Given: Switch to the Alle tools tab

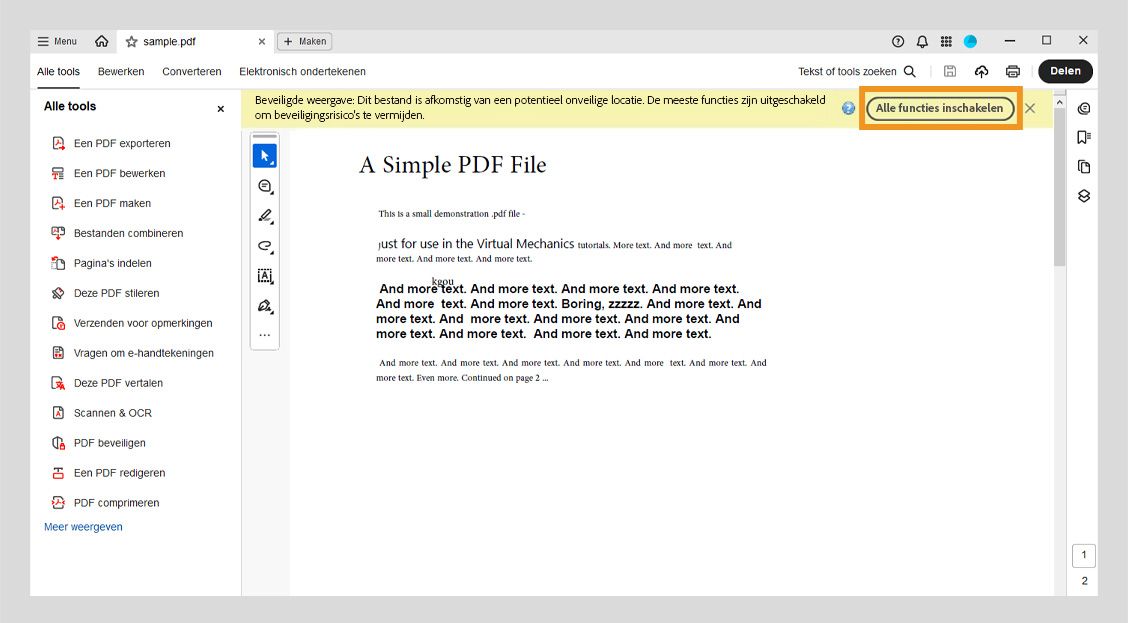Looking at the screenshot, I should [58, 71].
